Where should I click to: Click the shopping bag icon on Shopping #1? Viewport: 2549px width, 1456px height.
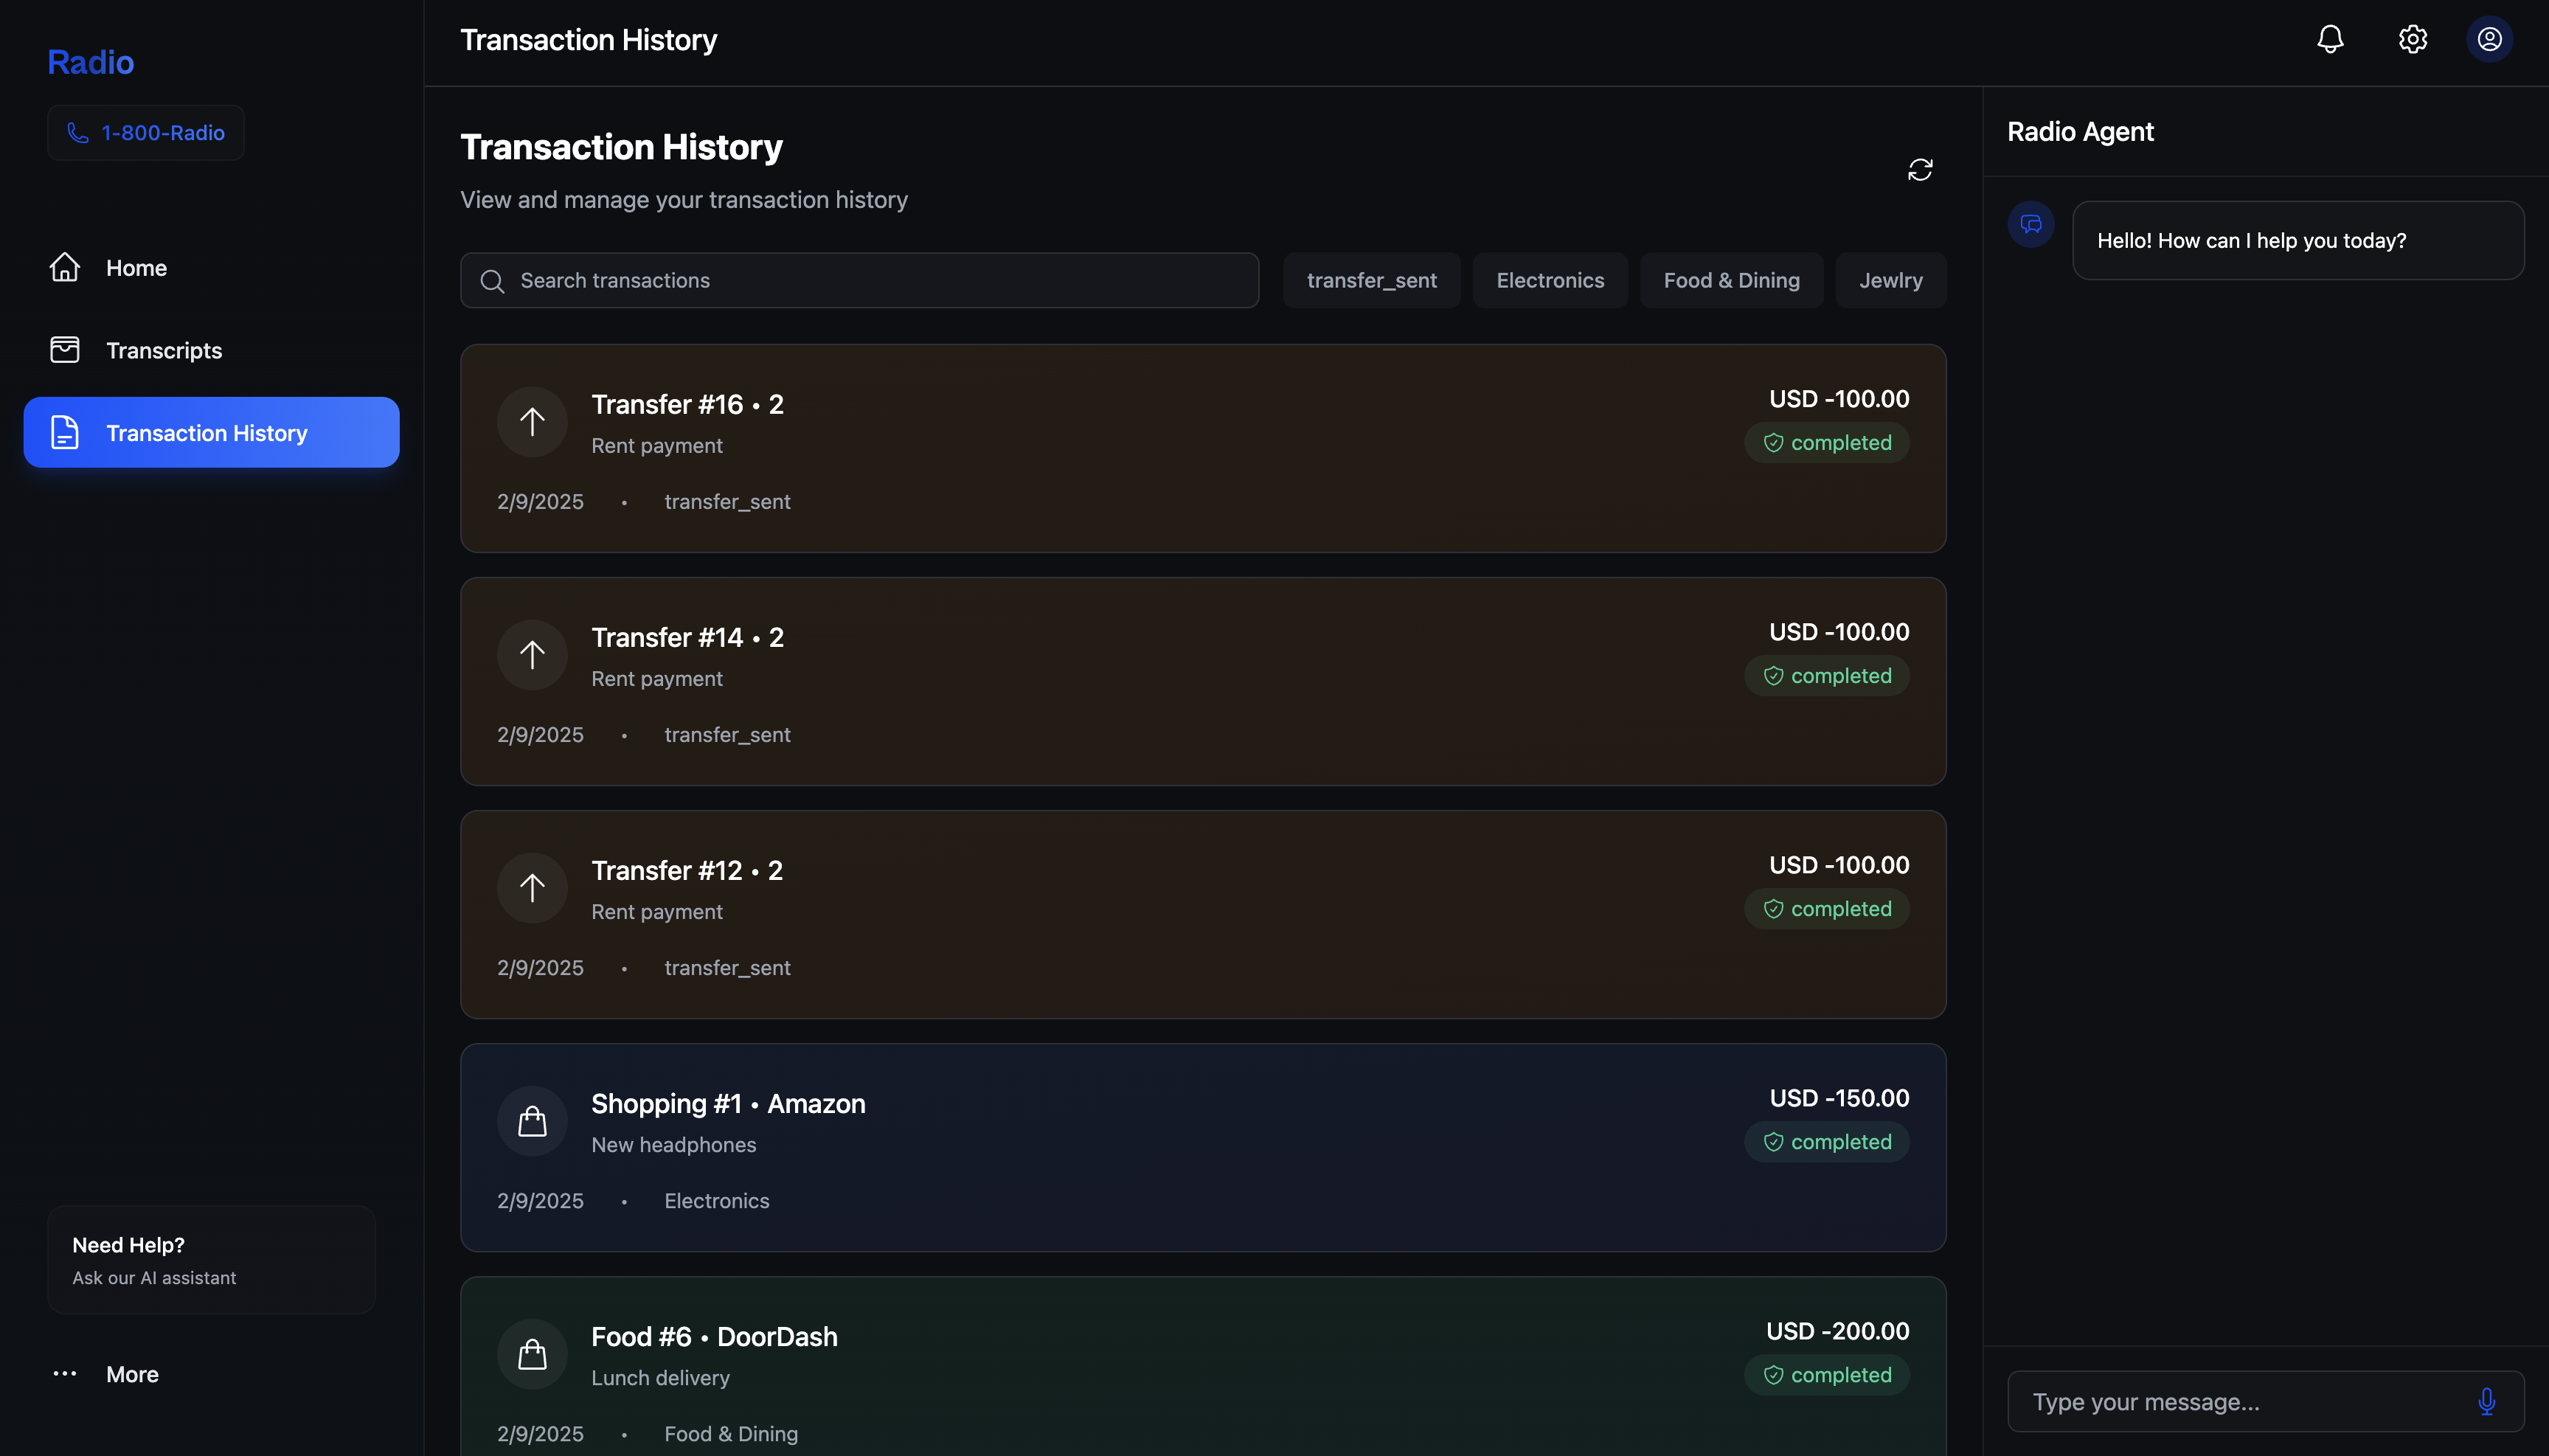pyautogui.click(x=532, y=1121)
